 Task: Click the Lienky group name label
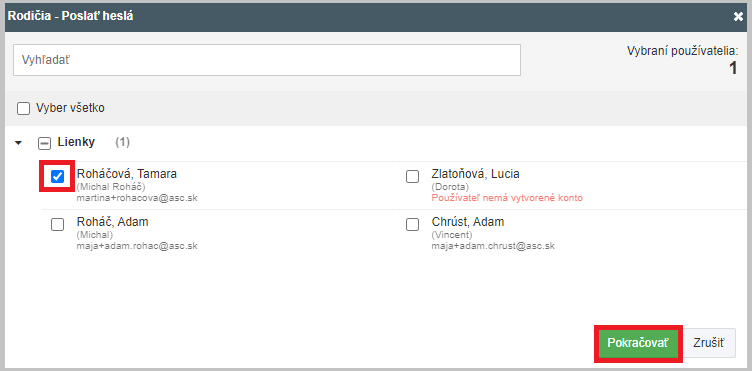[76, 142]
